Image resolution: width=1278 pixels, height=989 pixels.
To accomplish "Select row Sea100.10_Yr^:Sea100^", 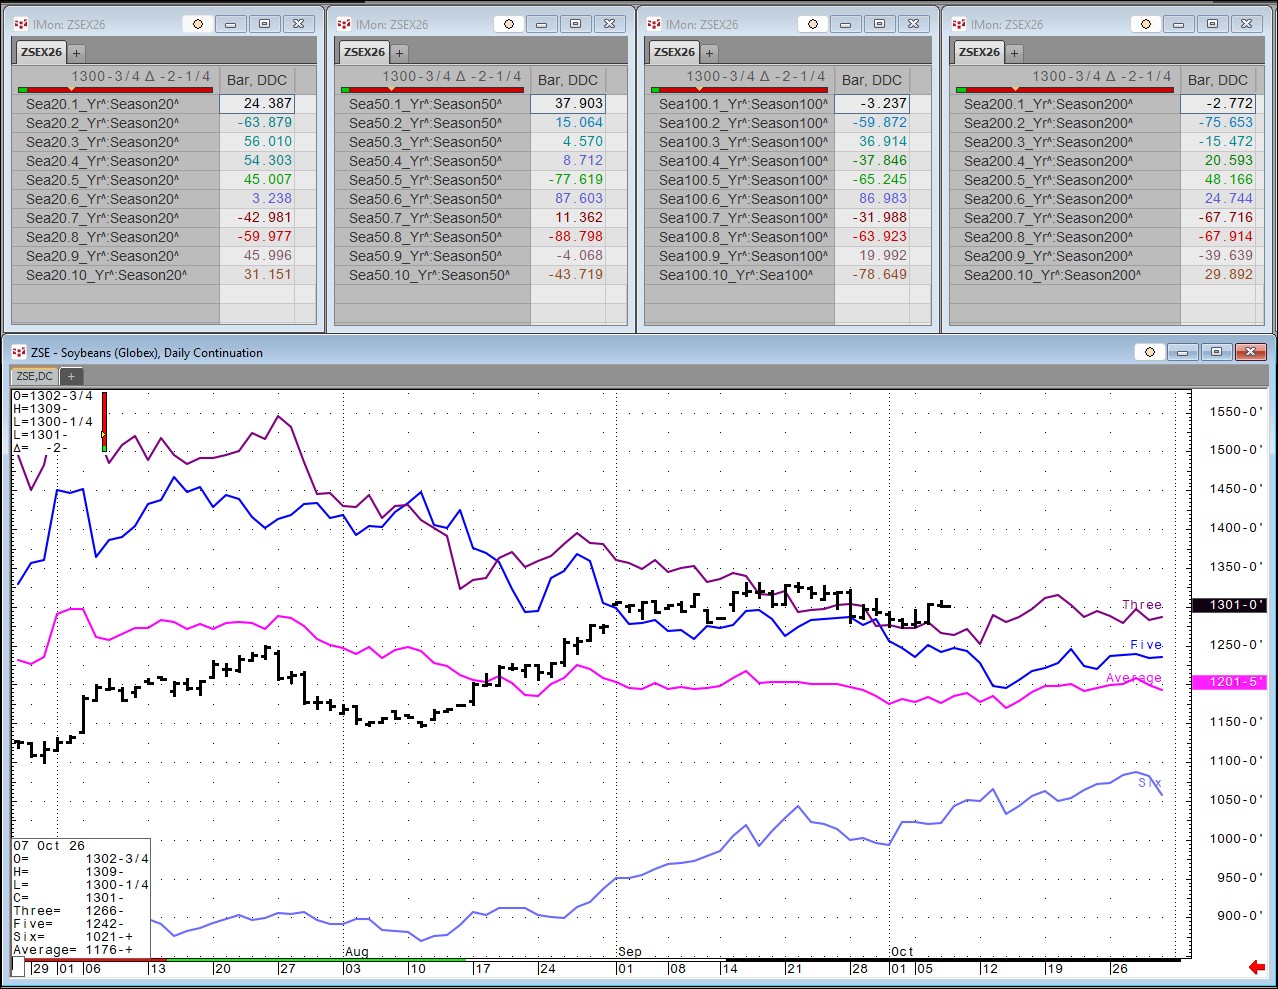I will [741, 275].
